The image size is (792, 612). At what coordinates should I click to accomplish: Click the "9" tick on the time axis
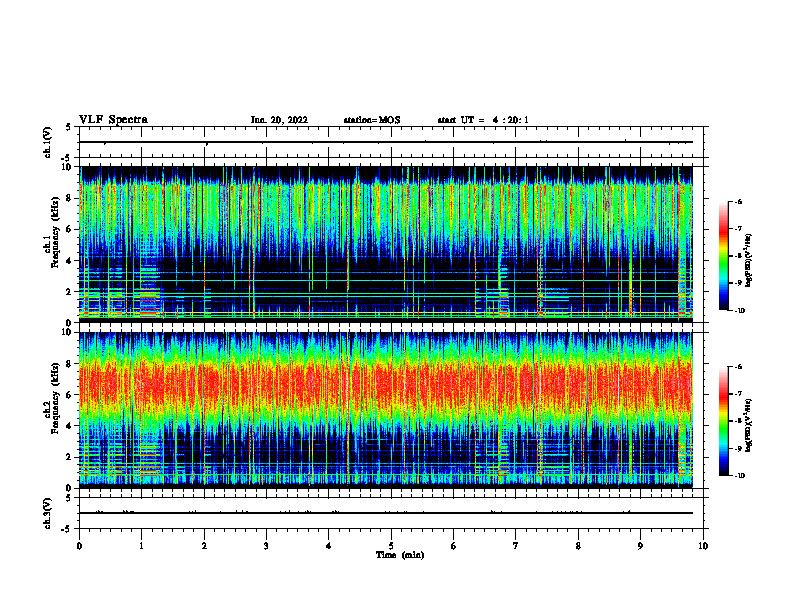[x=640, y=546]
